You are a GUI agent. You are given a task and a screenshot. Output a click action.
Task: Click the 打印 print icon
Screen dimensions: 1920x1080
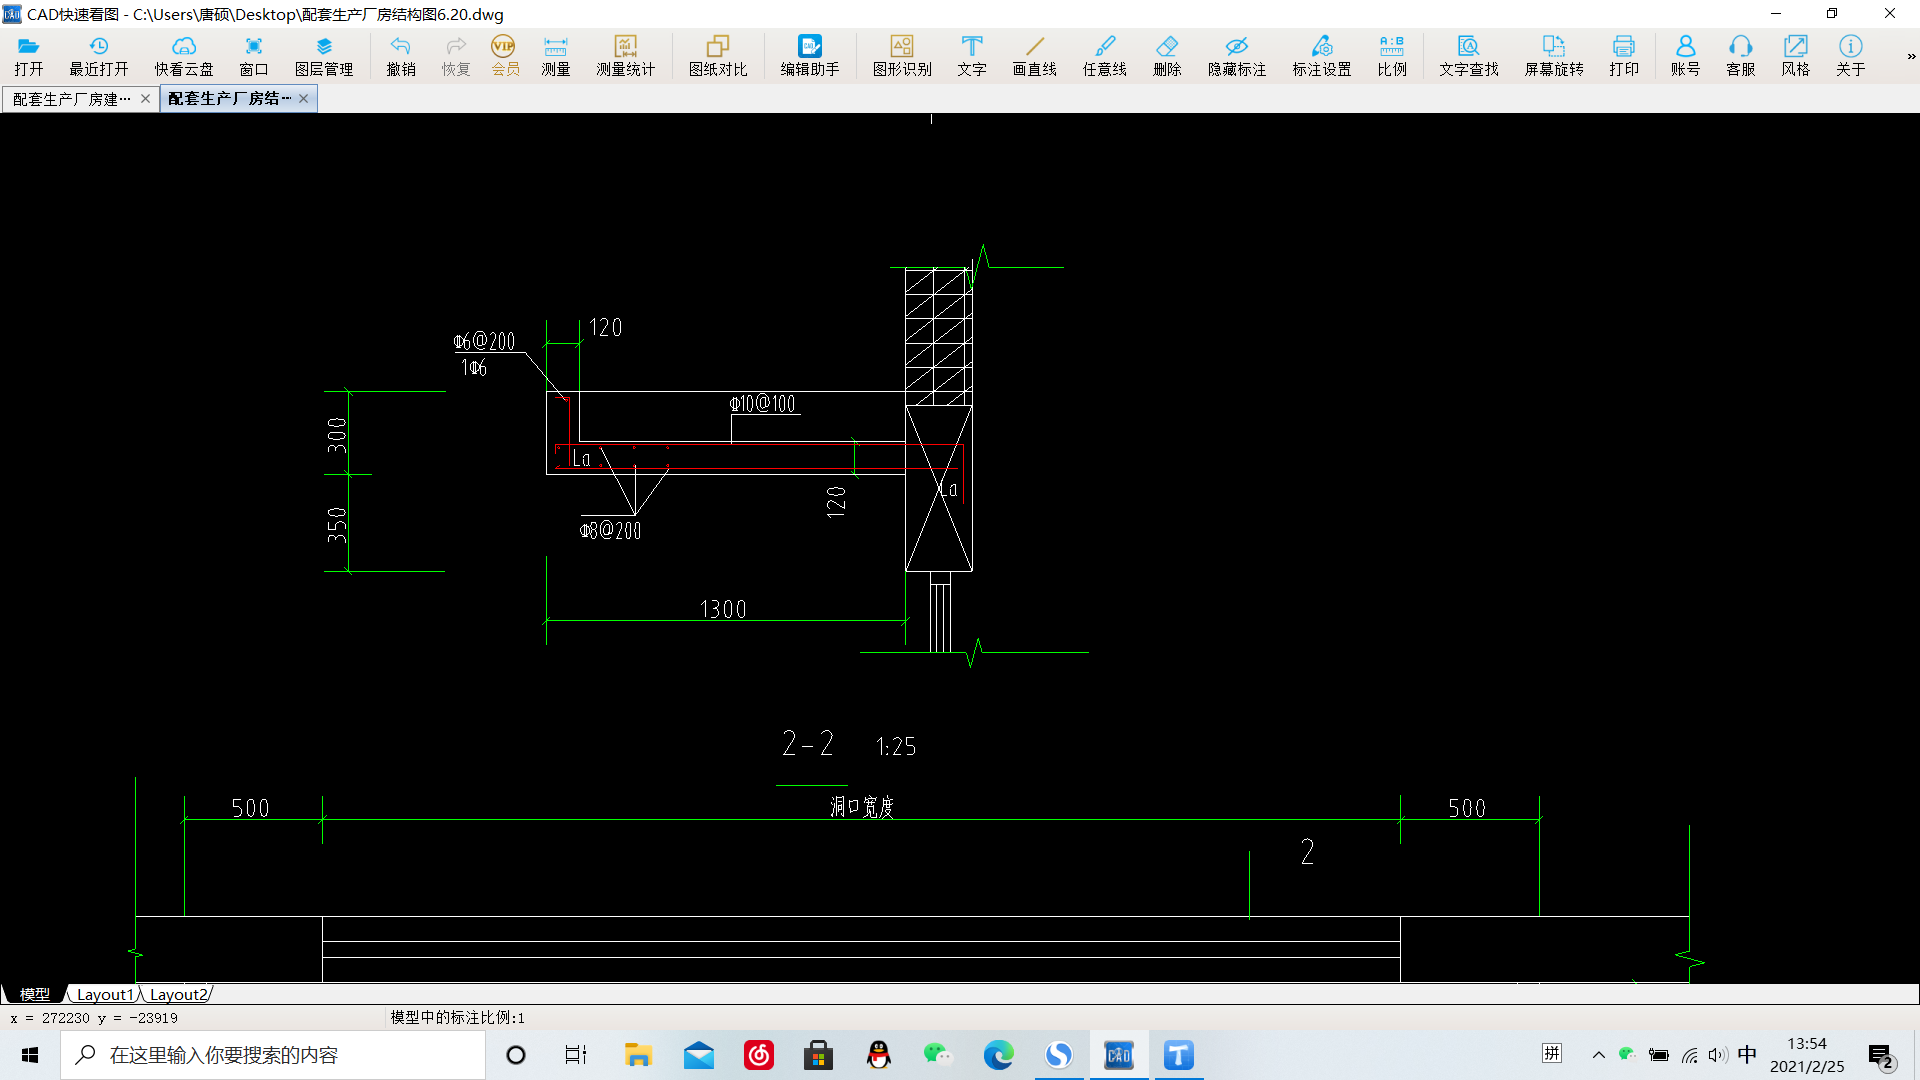coord(1624,56)
